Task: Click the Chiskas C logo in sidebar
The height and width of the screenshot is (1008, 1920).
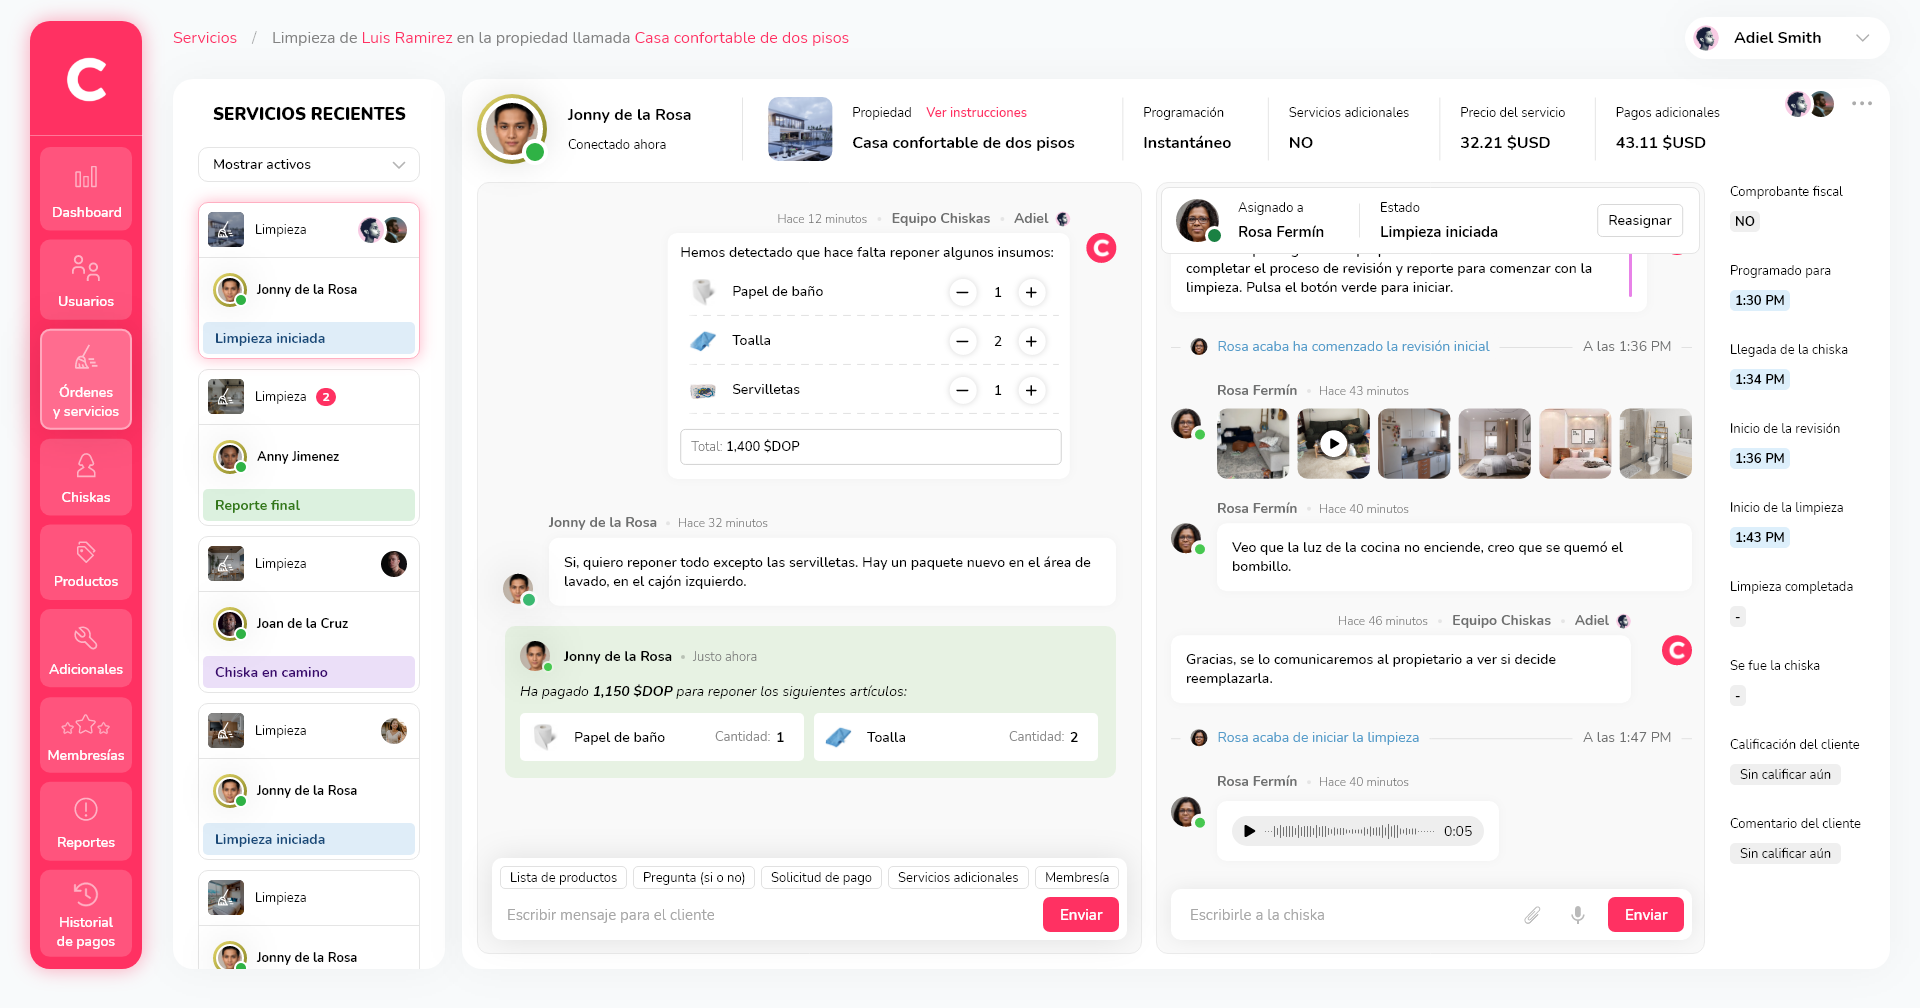Action: tap(86, 79)
